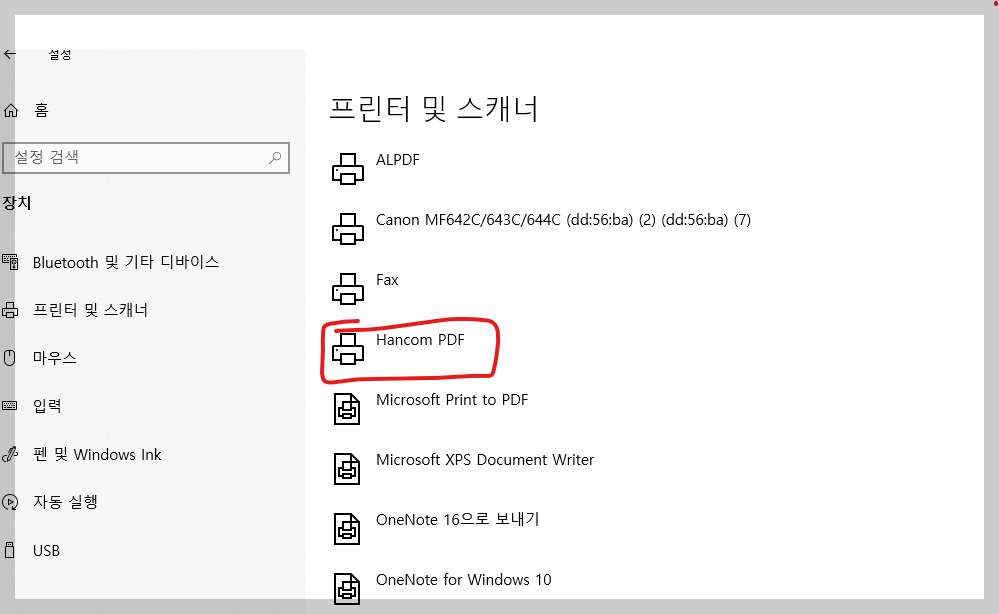Click the Fax printer icon
The image size is (999, 614).
pos(348,289)
